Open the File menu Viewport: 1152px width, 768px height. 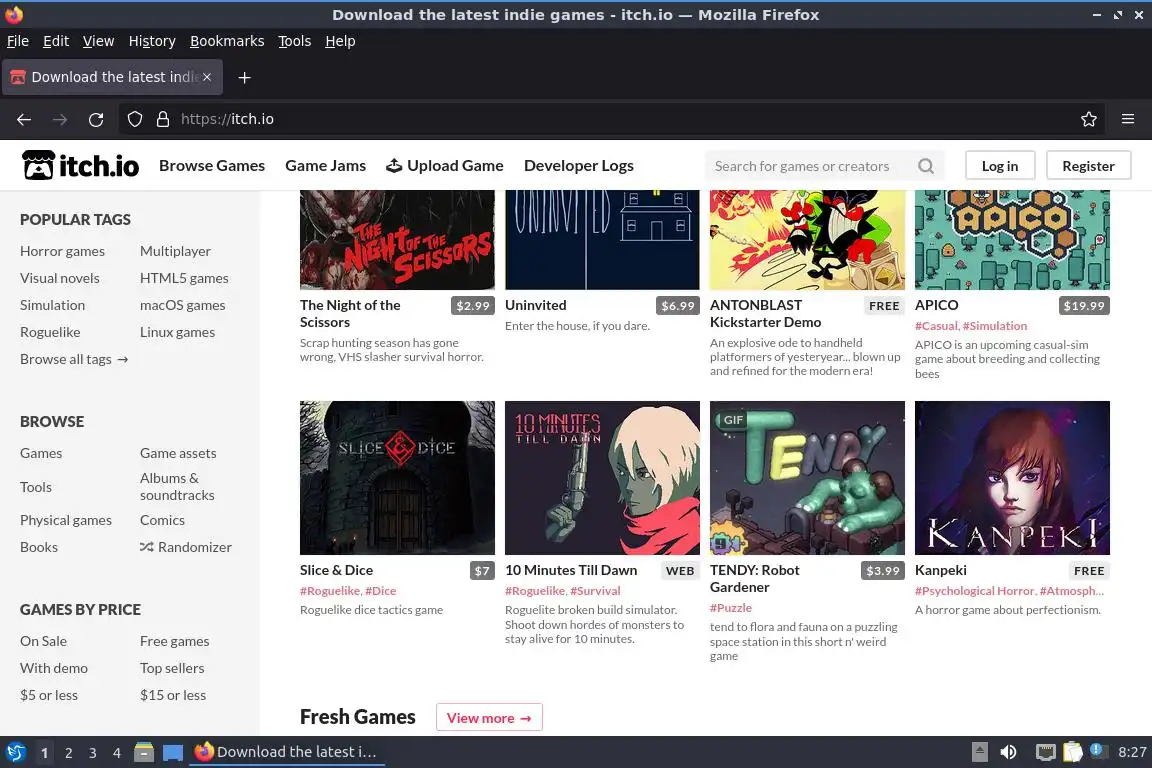pyautogui.click(x=18, y=41)
